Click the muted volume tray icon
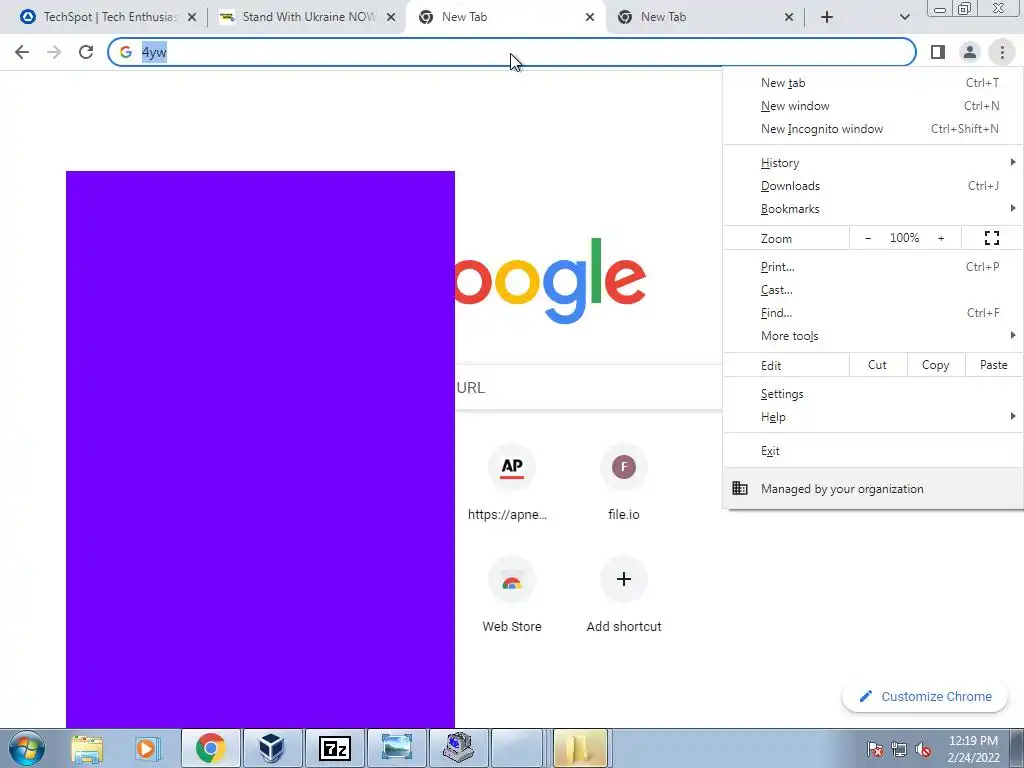The height and width of the screenshot is (768, 1024). [923, 749]
